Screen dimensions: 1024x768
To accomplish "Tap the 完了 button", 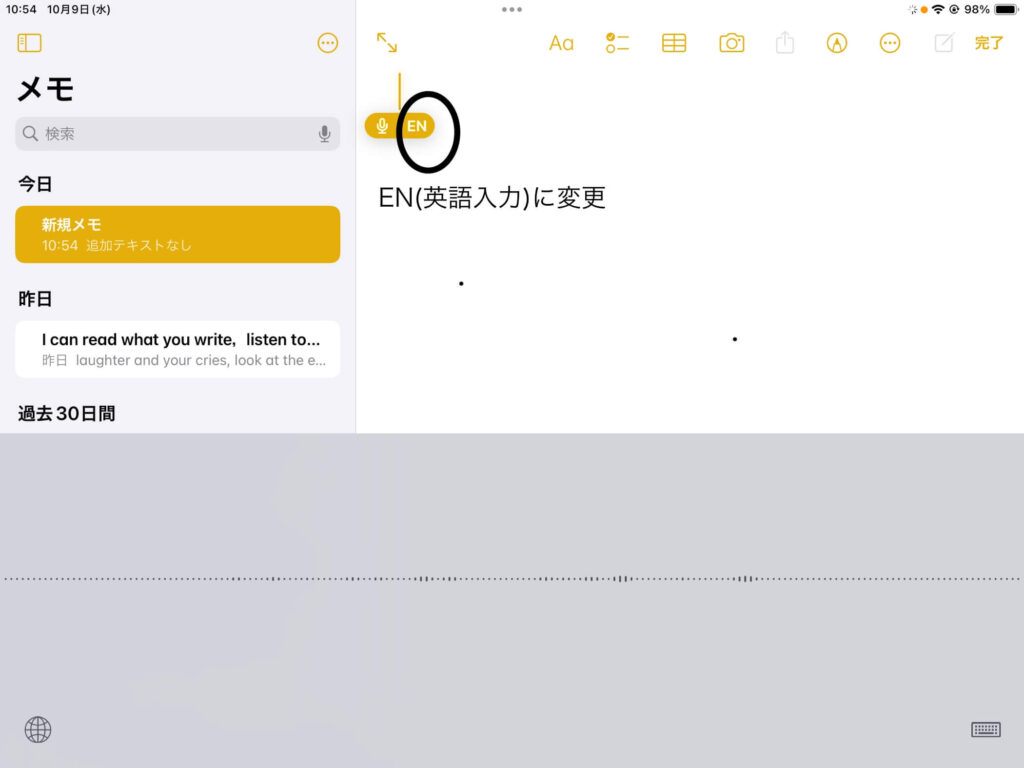I will [988, 43].
